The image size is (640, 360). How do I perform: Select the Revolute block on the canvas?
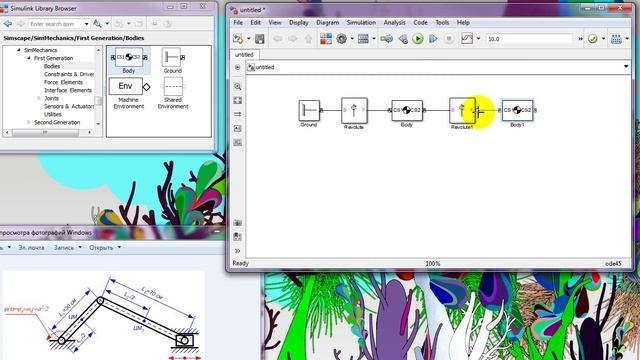(354, 111)
